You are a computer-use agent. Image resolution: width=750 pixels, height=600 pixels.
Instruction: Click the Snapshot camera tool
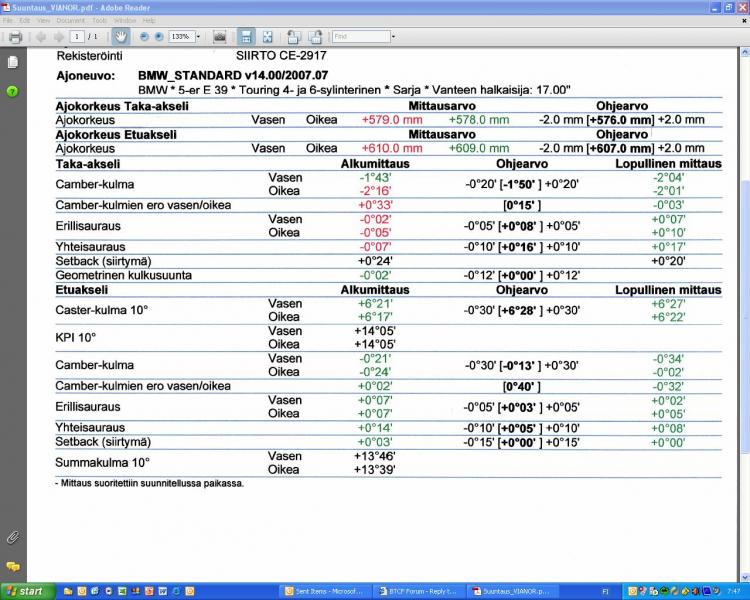[220, 36]
